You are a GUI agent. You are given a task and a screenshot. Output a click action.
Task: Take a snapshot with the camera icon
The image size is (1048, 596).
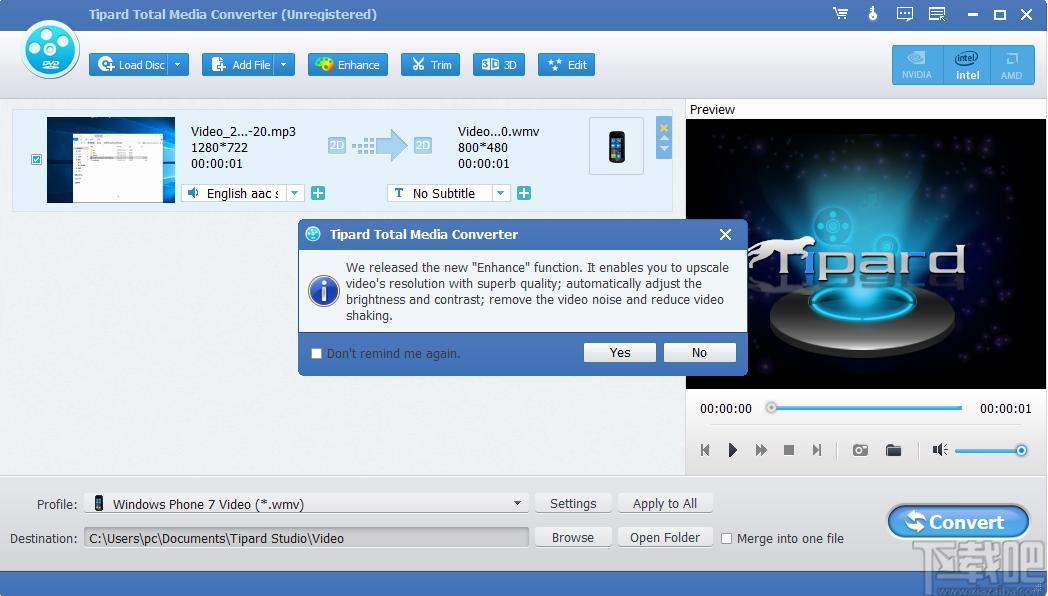pos(860,450)
